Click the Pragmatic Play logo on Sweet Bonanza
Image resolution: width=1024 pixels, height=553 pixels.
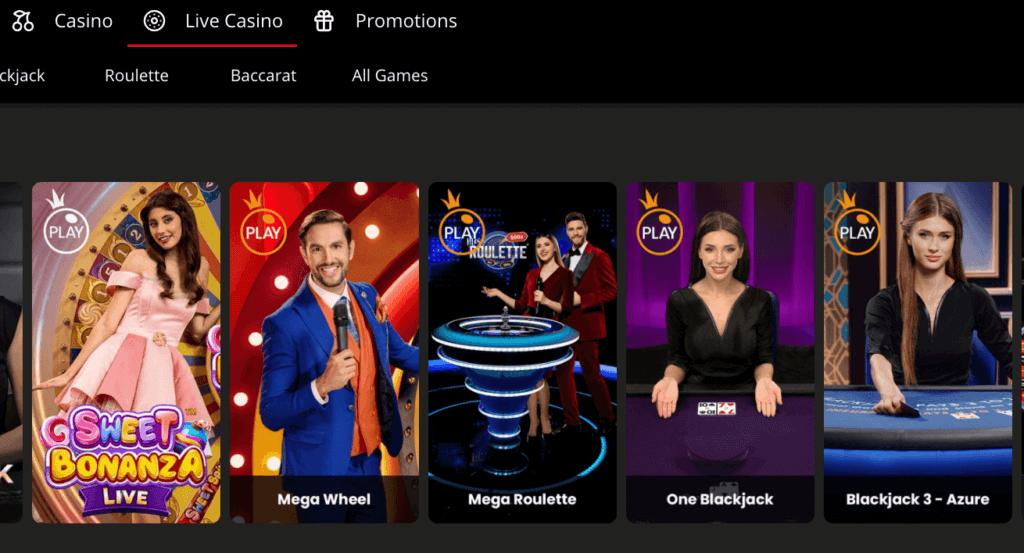click(x=65, y=223)
